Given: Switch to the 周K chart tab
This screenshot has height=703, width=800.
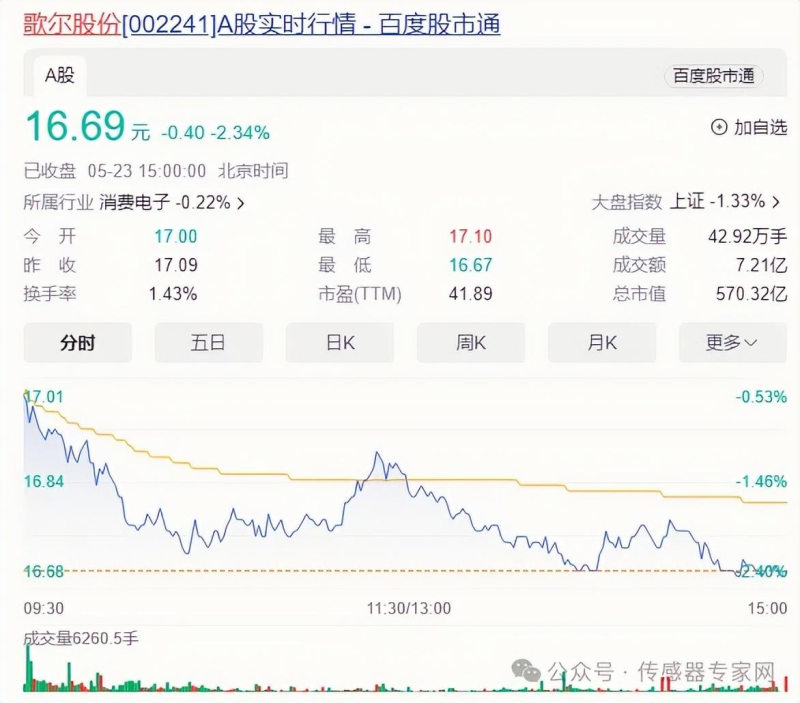Looking at the screenshot, I should pos(471,342).
